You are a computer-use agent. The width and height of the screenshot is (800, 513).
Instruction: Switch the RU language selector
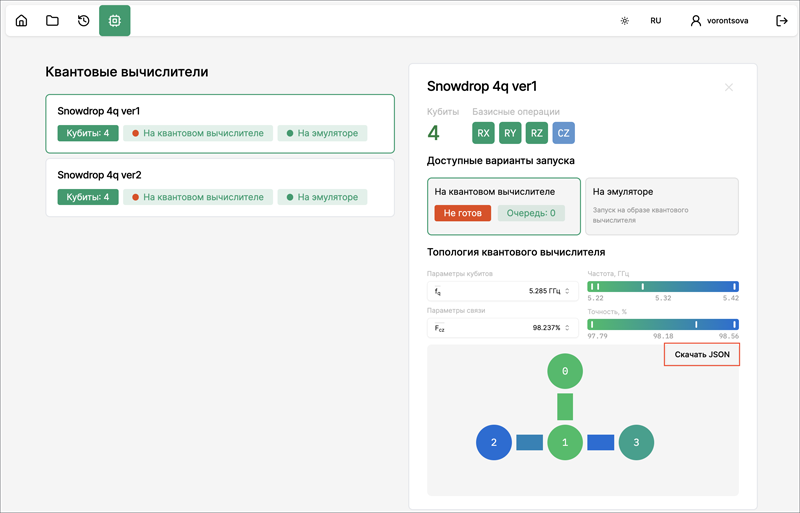tap(655, 21)
